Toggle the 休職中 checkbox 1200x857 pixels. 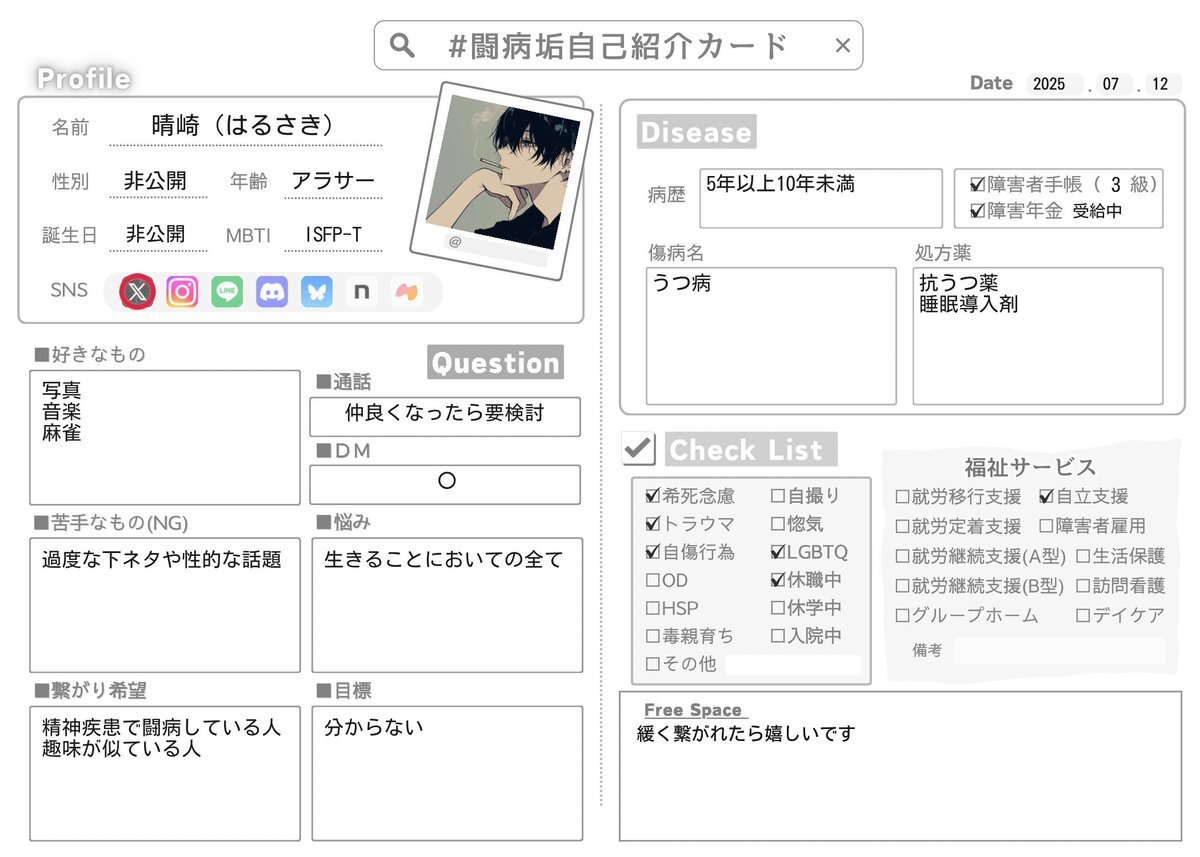(x=778, y=579)
